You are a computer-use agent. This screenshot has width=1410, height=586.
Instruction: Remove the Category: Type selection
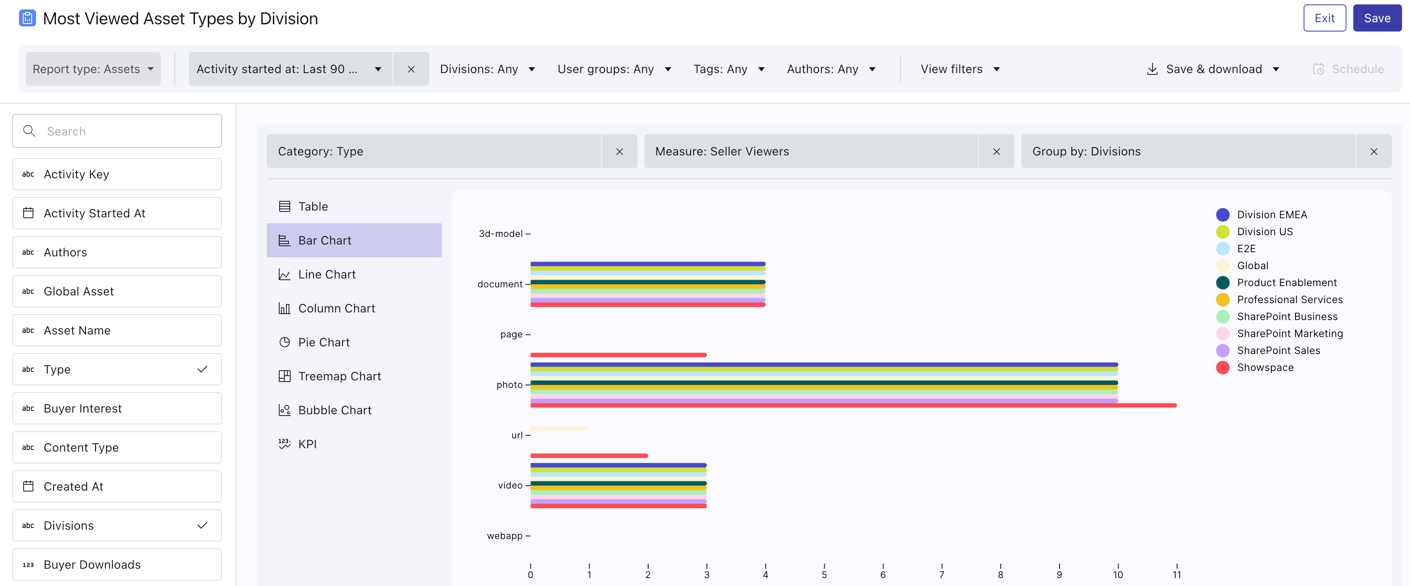click(x=619, y=152)
